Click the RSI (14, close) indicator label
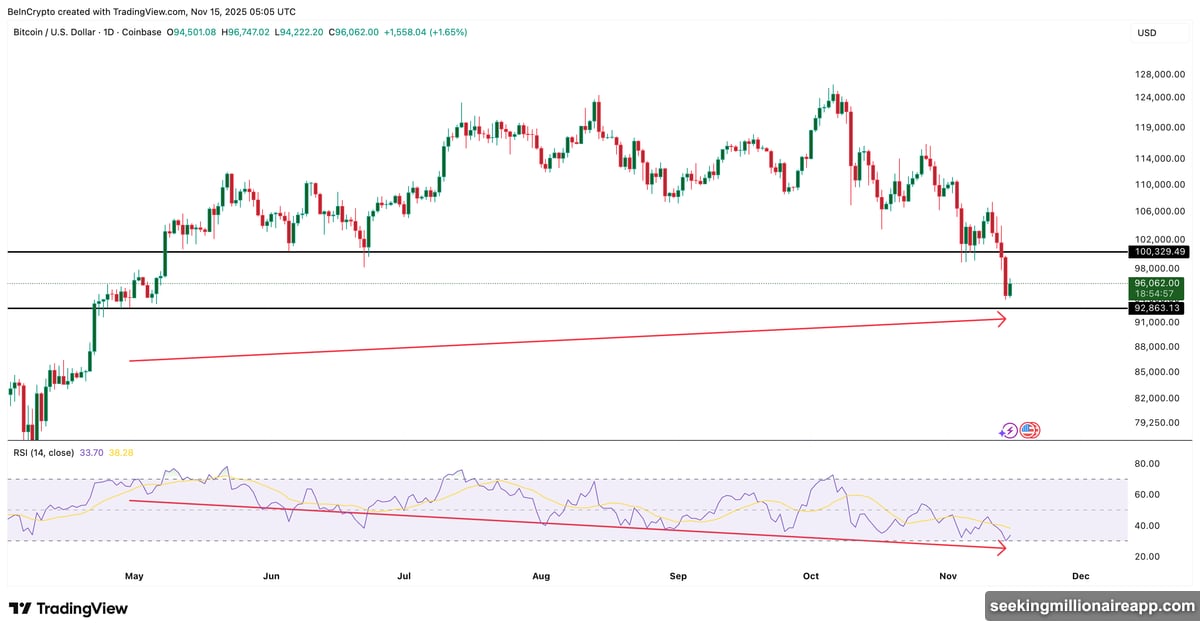Image resolution: width=1200 pixels, height=631 pixels. pyautogui.click(x=44, y=452)
